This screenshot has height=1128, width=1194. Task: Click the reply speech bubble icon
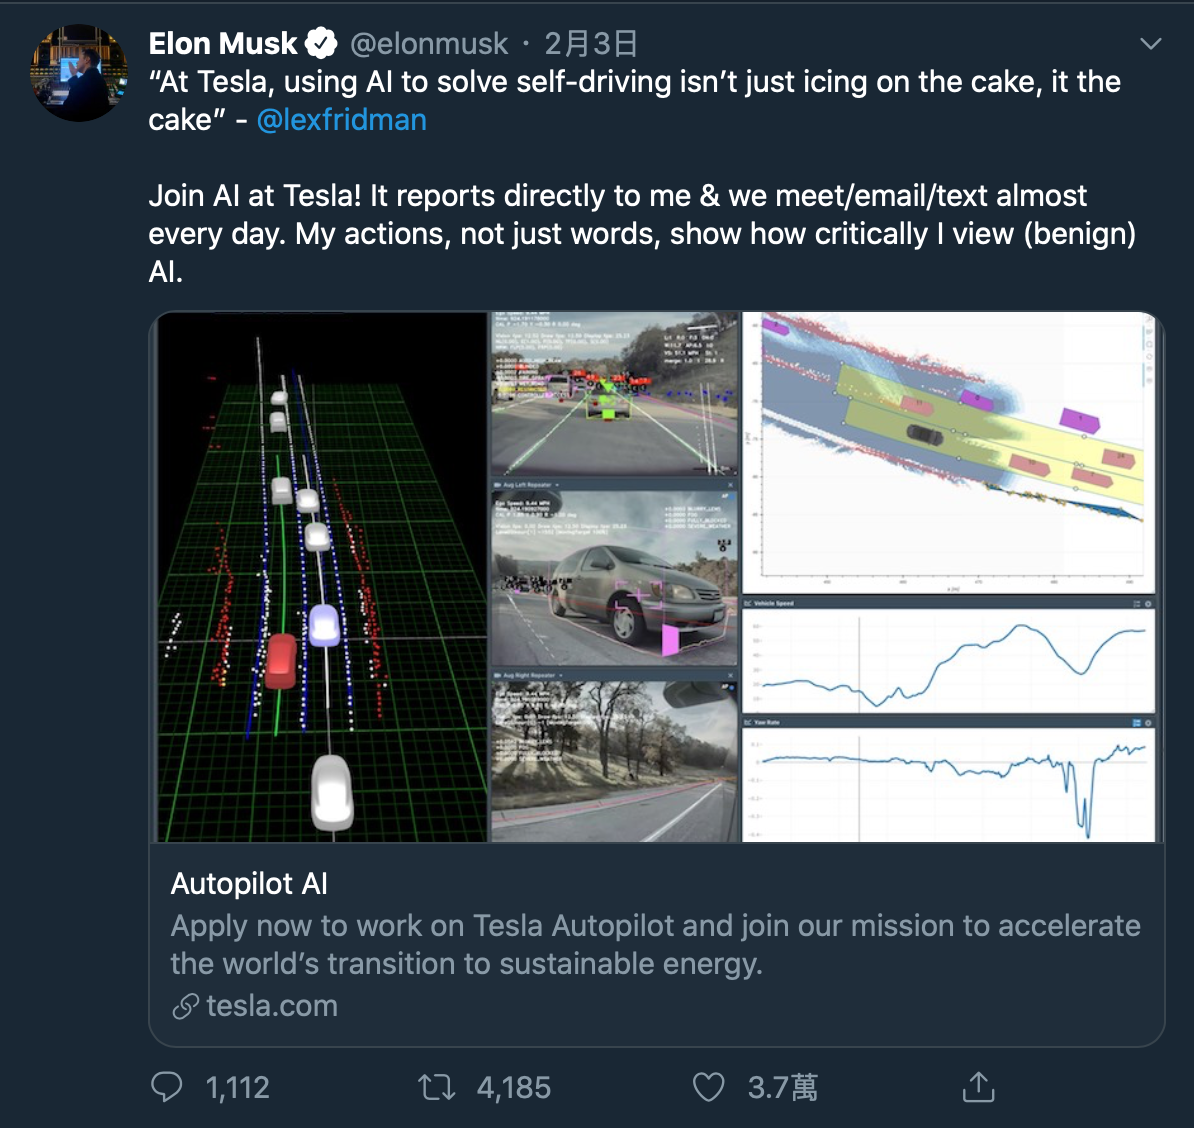pos(166,1087)
